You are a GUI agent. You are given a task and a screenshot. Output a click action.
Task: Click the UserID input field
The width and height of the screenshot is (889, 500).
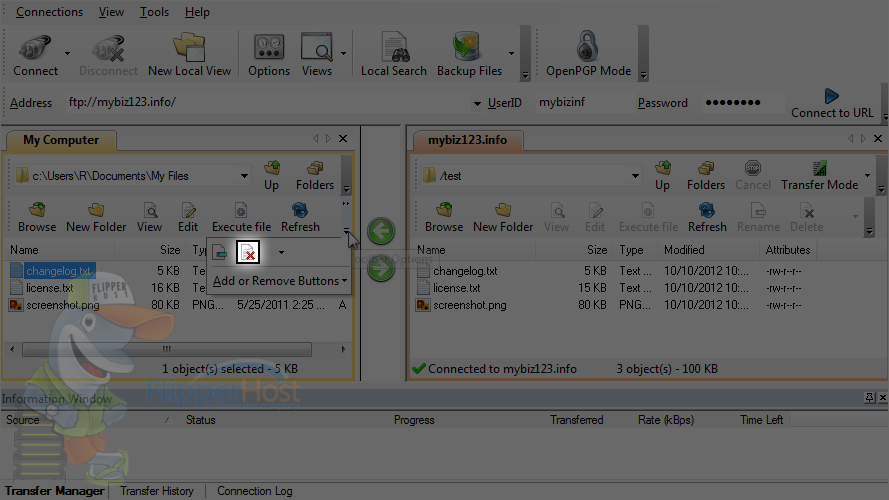[582, 103]
